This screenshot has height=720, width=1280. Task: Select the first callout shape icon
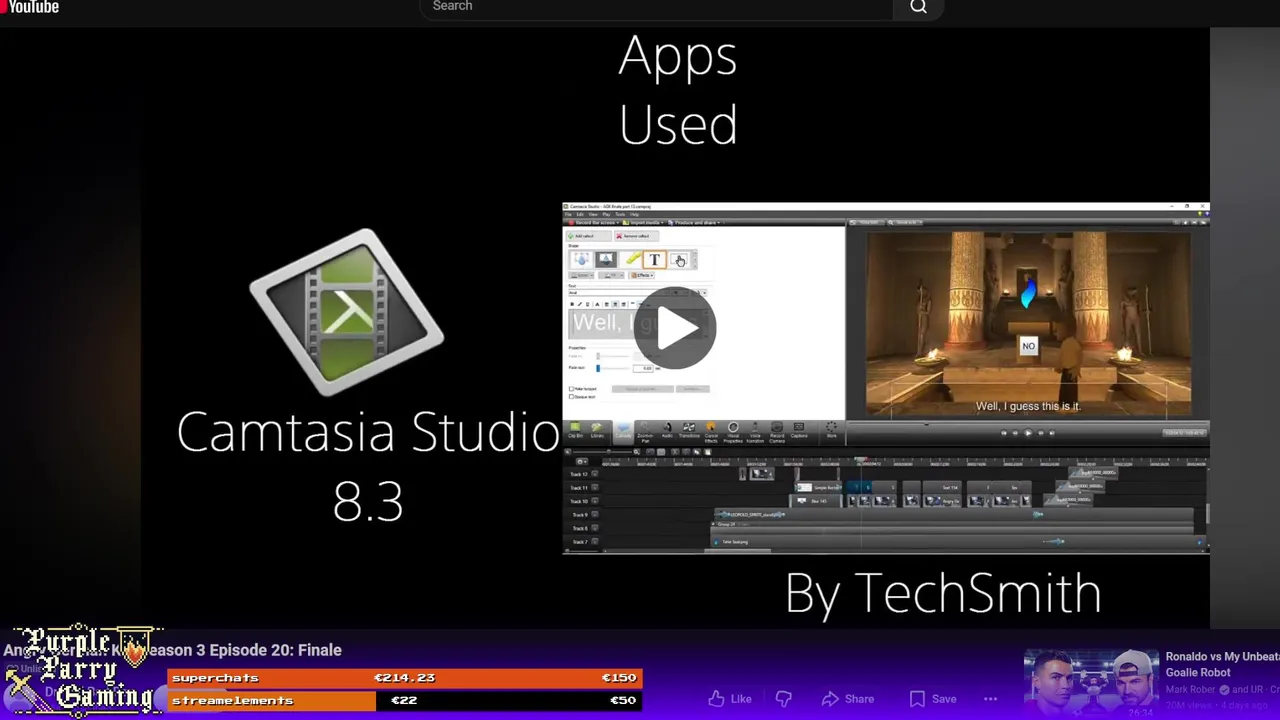point(582,260)
